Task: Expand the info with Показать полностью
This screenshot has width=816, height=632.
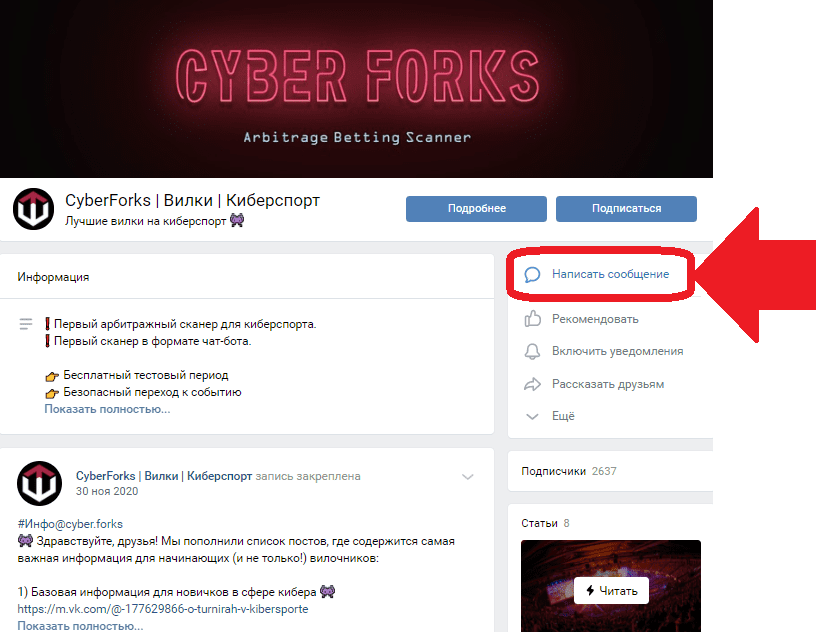Action: click(x=107, y=409)
